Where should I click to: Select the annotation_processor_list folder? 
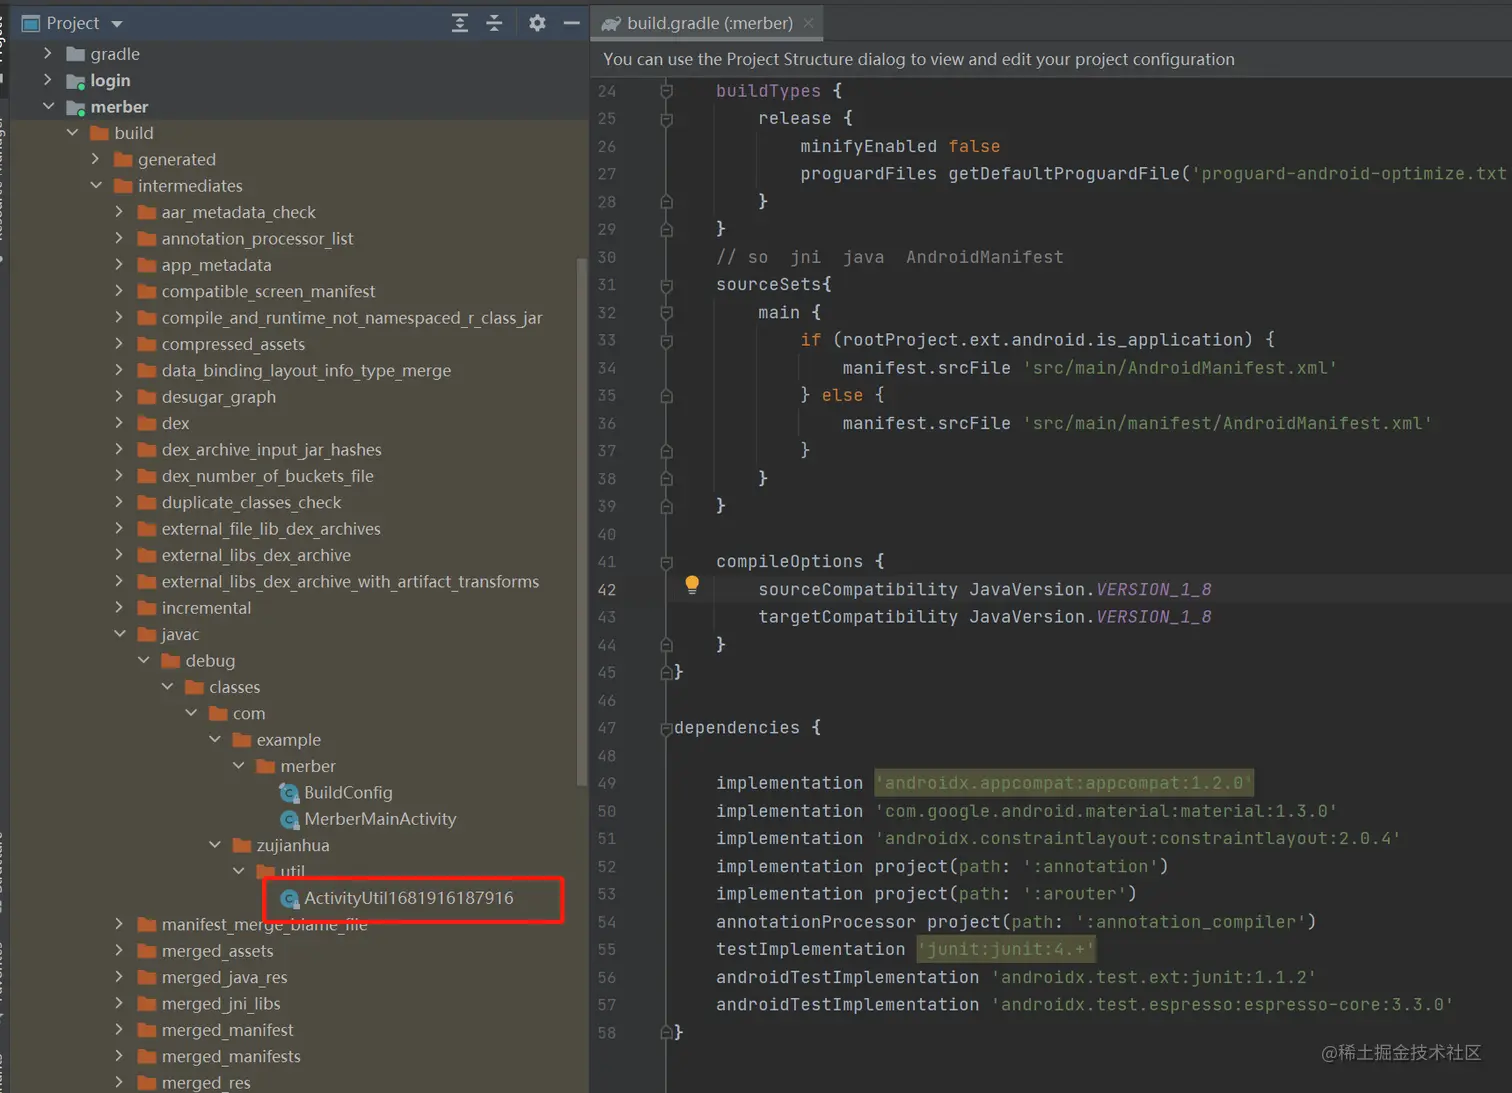point(257,238)
